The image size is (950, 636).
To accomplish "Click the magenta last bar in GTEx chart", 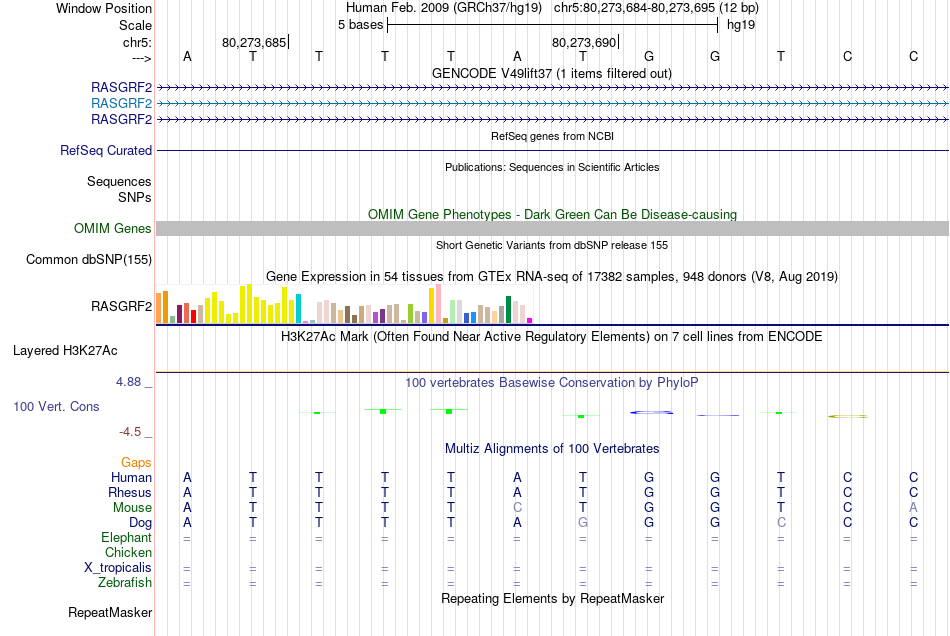I will pyautogui.click(x=530, y=320).
